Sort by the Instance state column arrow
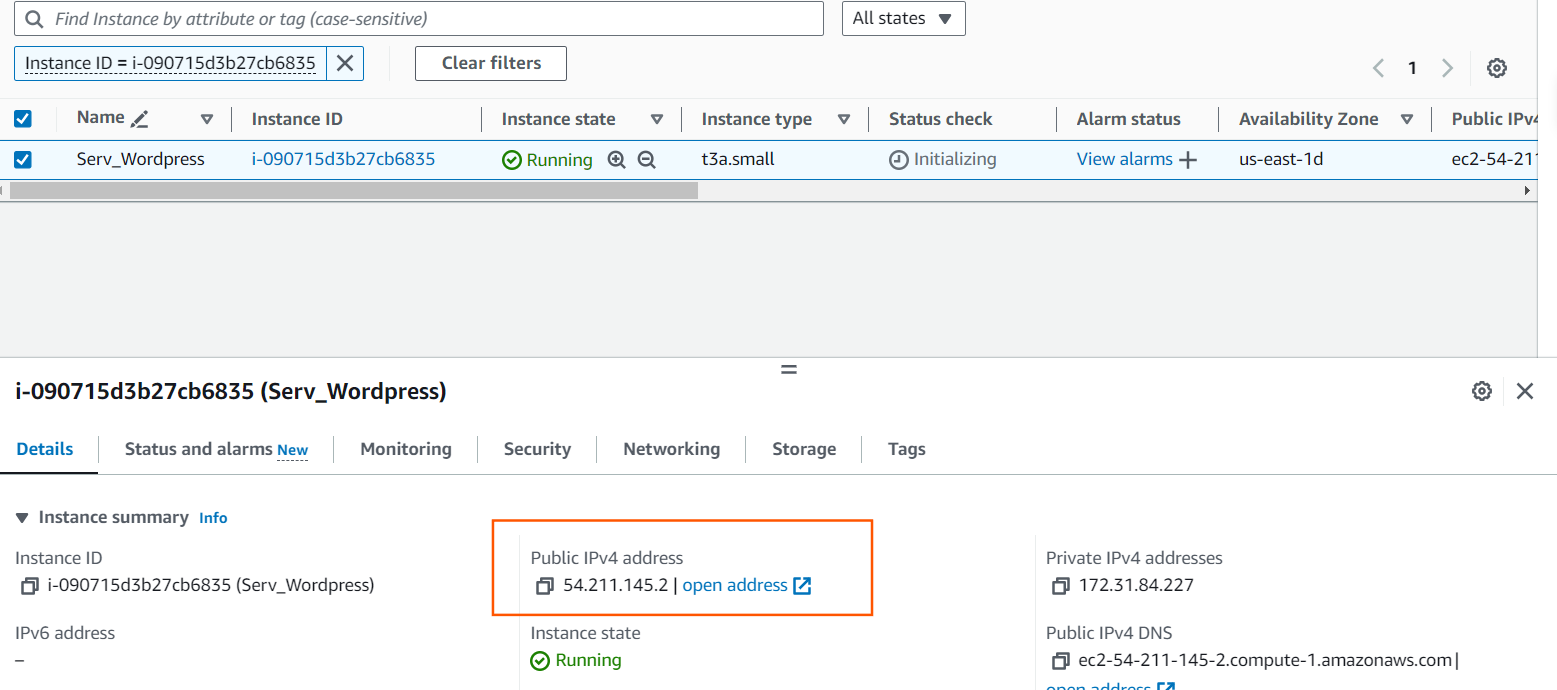 pyautogui.click(x=657, y=119)
